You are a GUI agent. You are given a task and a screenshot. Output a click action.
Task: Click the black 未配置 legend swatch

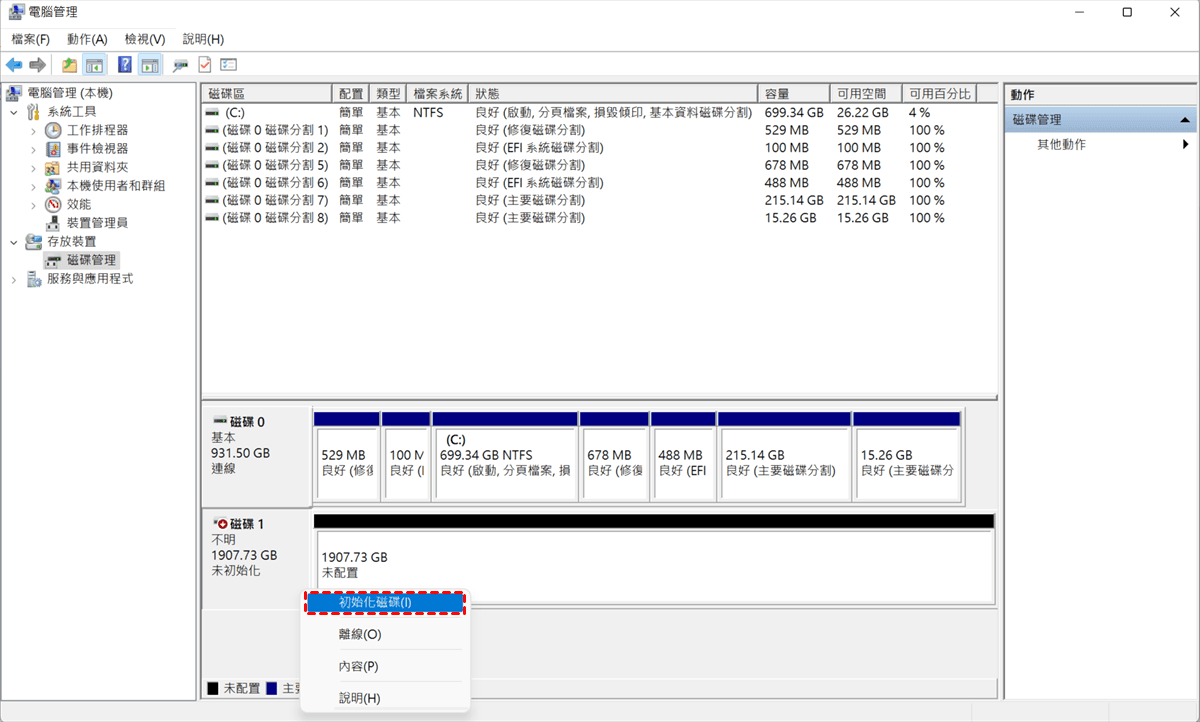[x=213, y=688]
